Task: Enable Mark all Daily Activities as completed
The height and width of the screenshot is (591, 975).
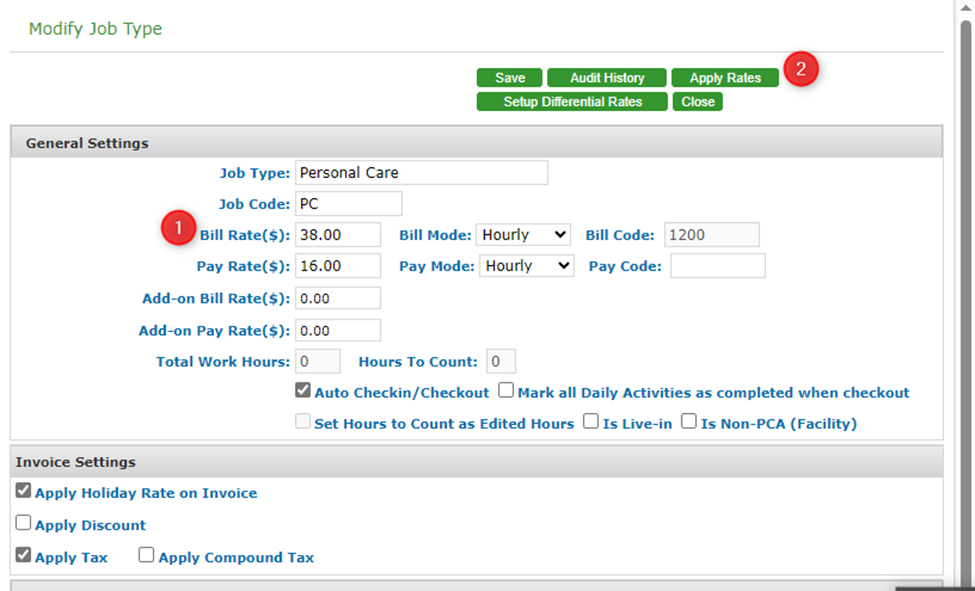Action: pos(506,391)
